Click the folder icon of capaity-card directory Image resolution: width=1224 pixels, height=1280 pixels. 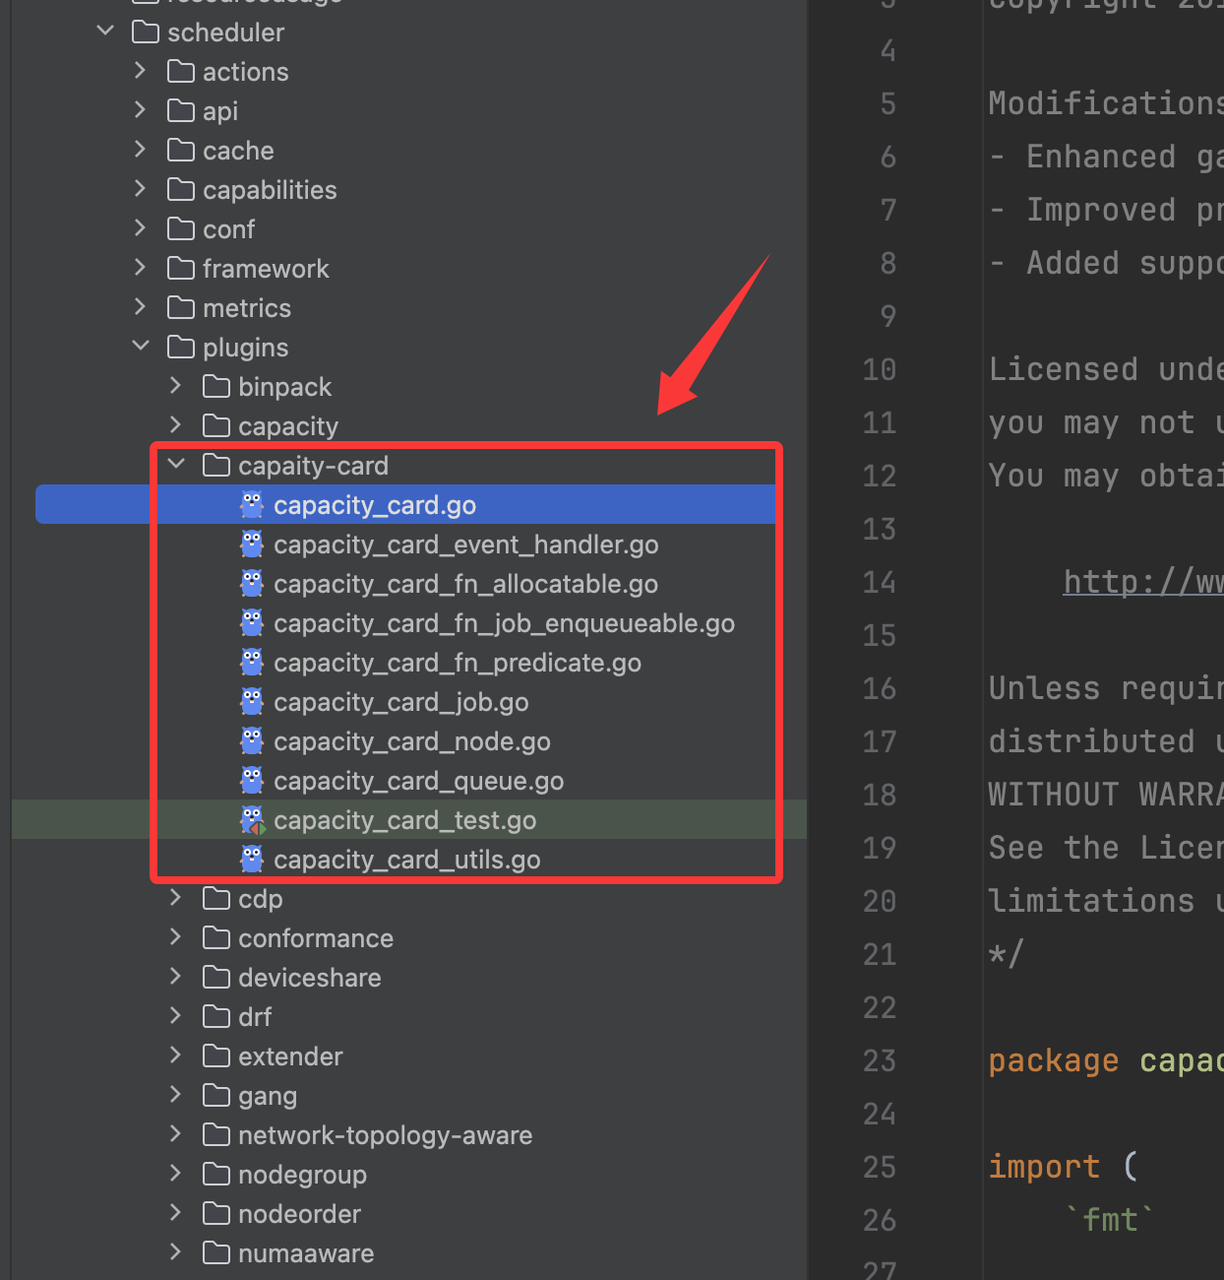click(216, 465)
